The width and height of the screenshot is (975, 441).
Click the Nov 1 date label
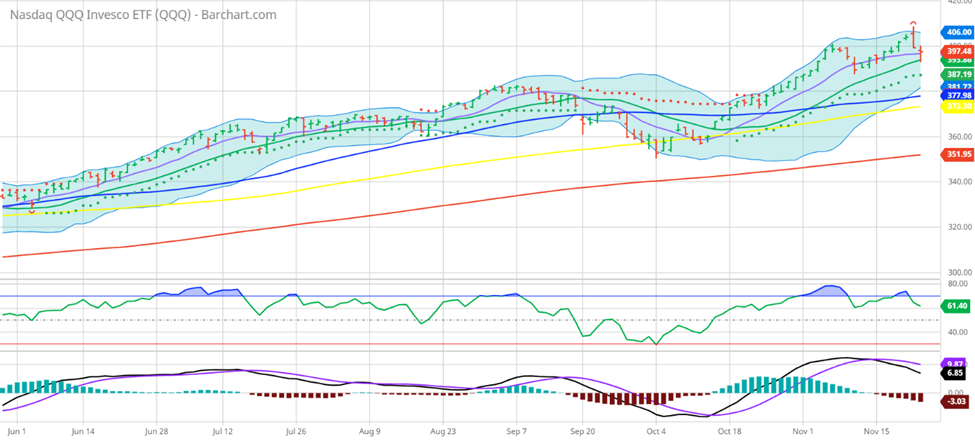(803, 430)
